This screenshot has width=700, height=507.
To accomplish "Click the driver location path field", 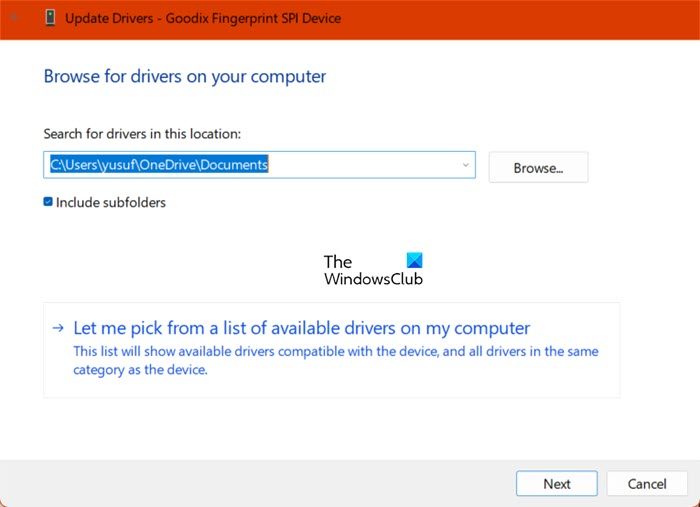I will (x=259, y=165).
